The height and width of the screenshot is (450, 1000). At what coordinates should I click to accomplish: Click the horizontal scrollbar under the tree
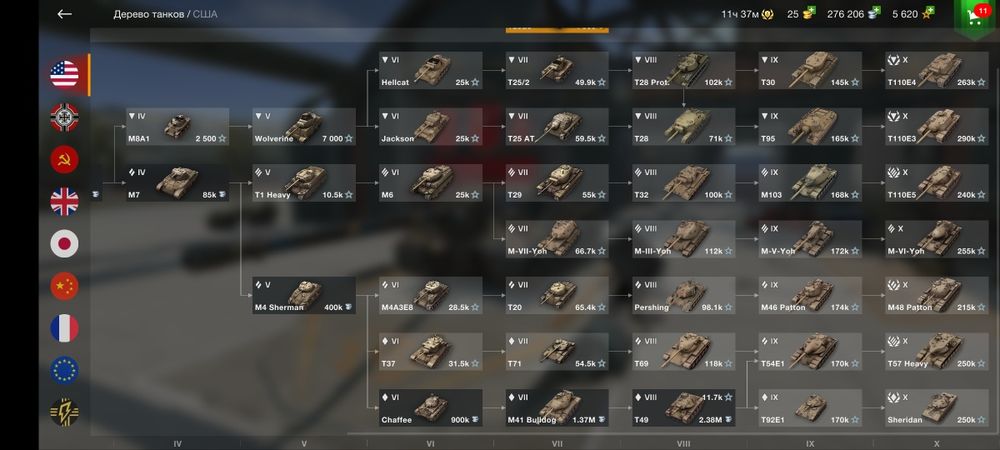pyautogui.click(x=670, y=433)
